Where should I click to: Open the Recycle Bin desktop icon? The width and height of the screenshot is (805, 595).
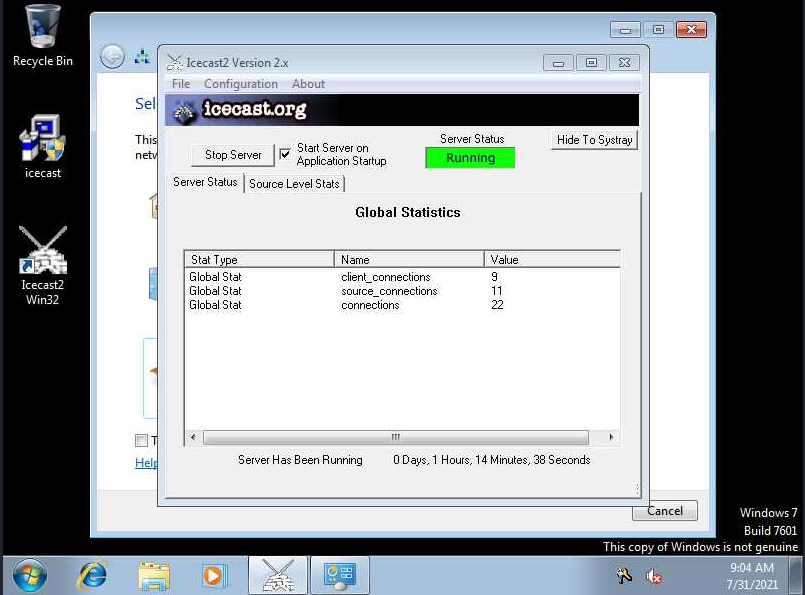click(42, 28)
